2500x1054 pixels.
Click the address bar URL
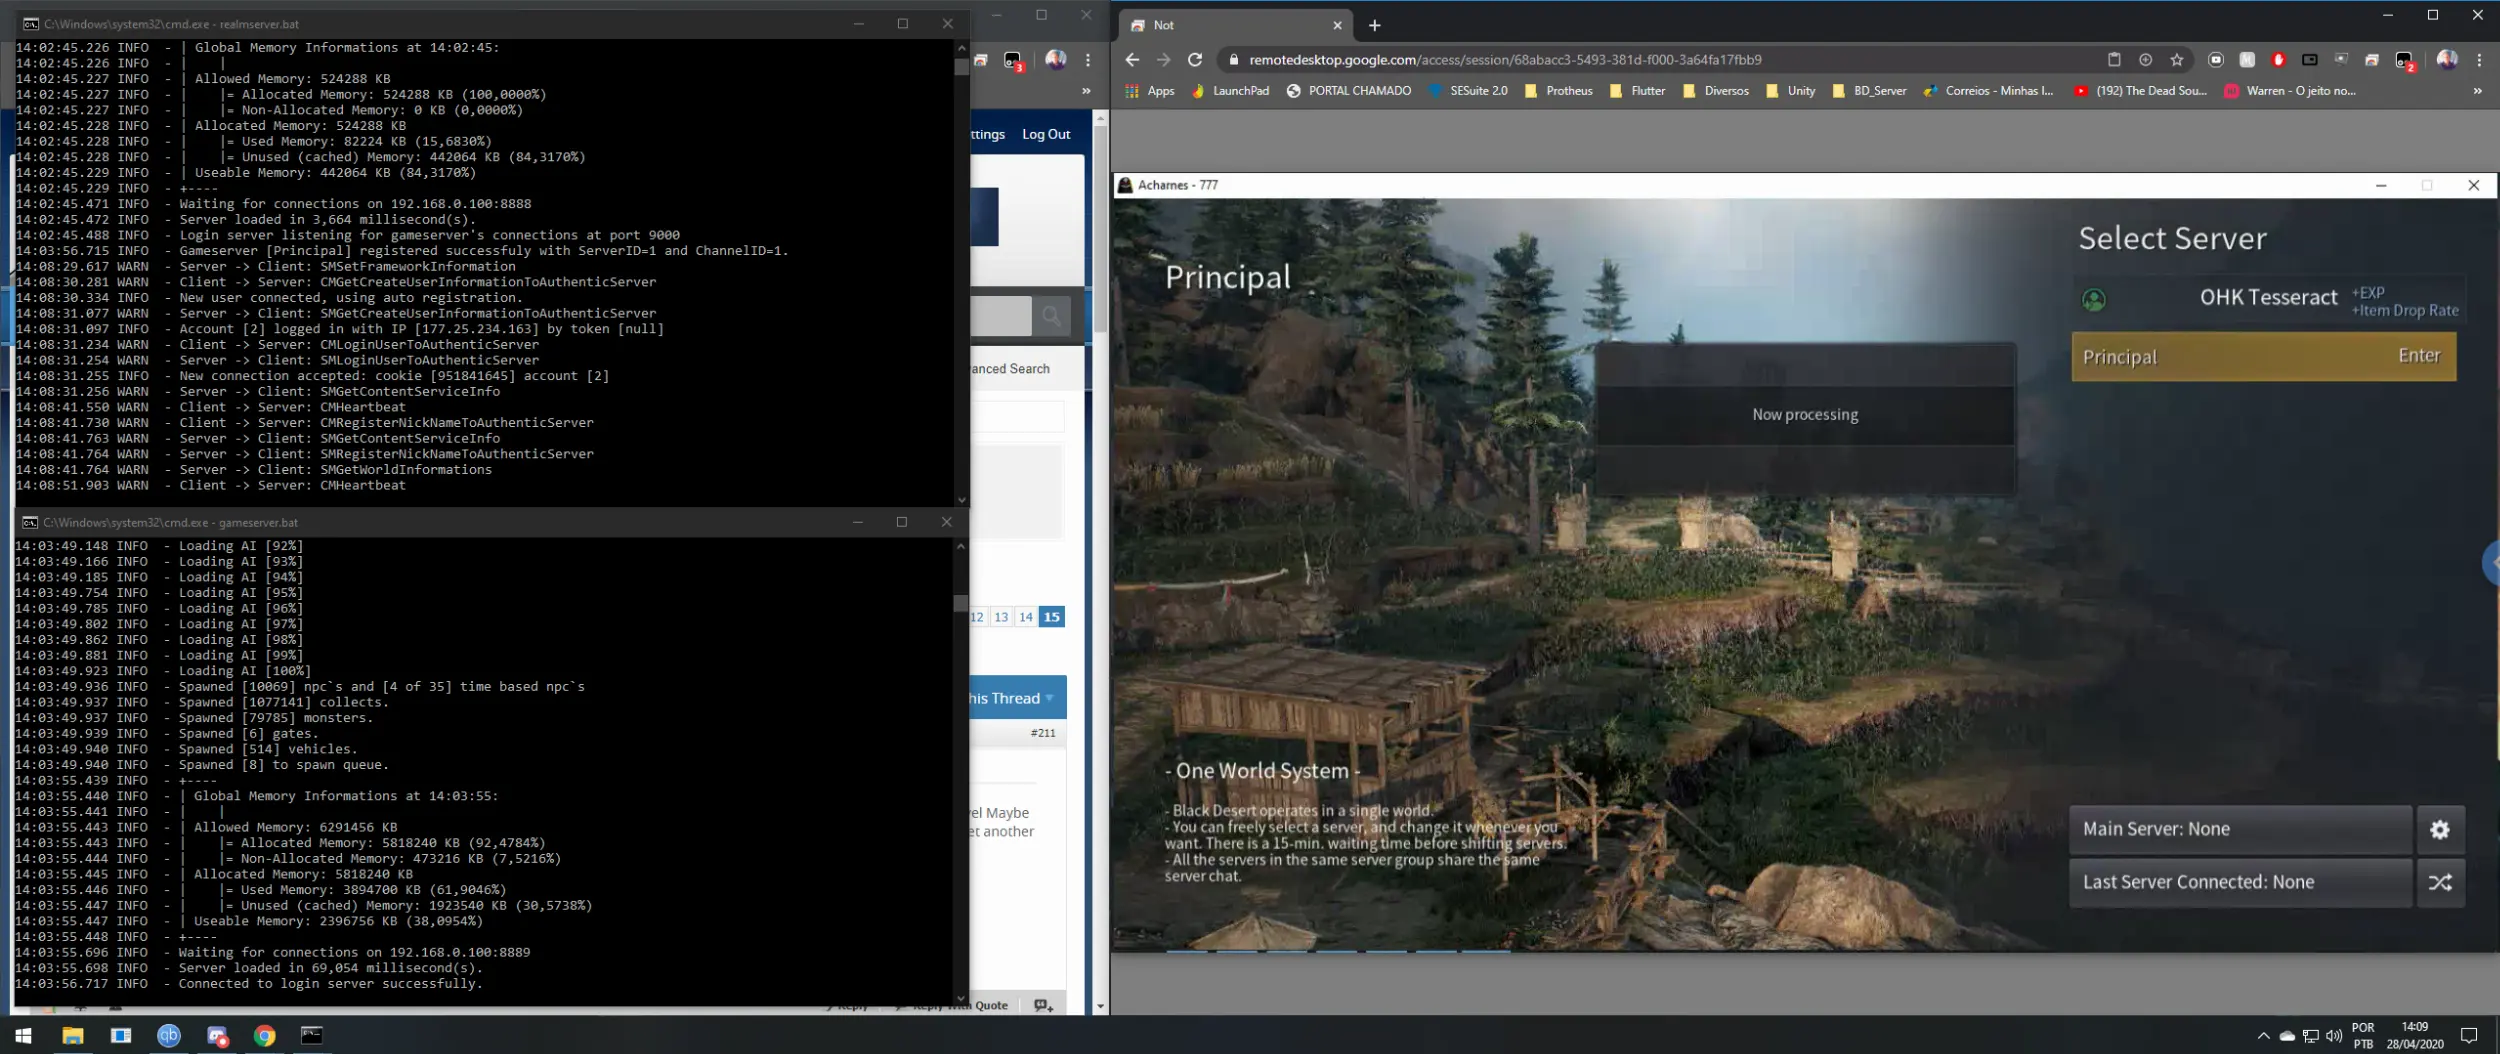pyautogui.click(x=1505, y=60)
